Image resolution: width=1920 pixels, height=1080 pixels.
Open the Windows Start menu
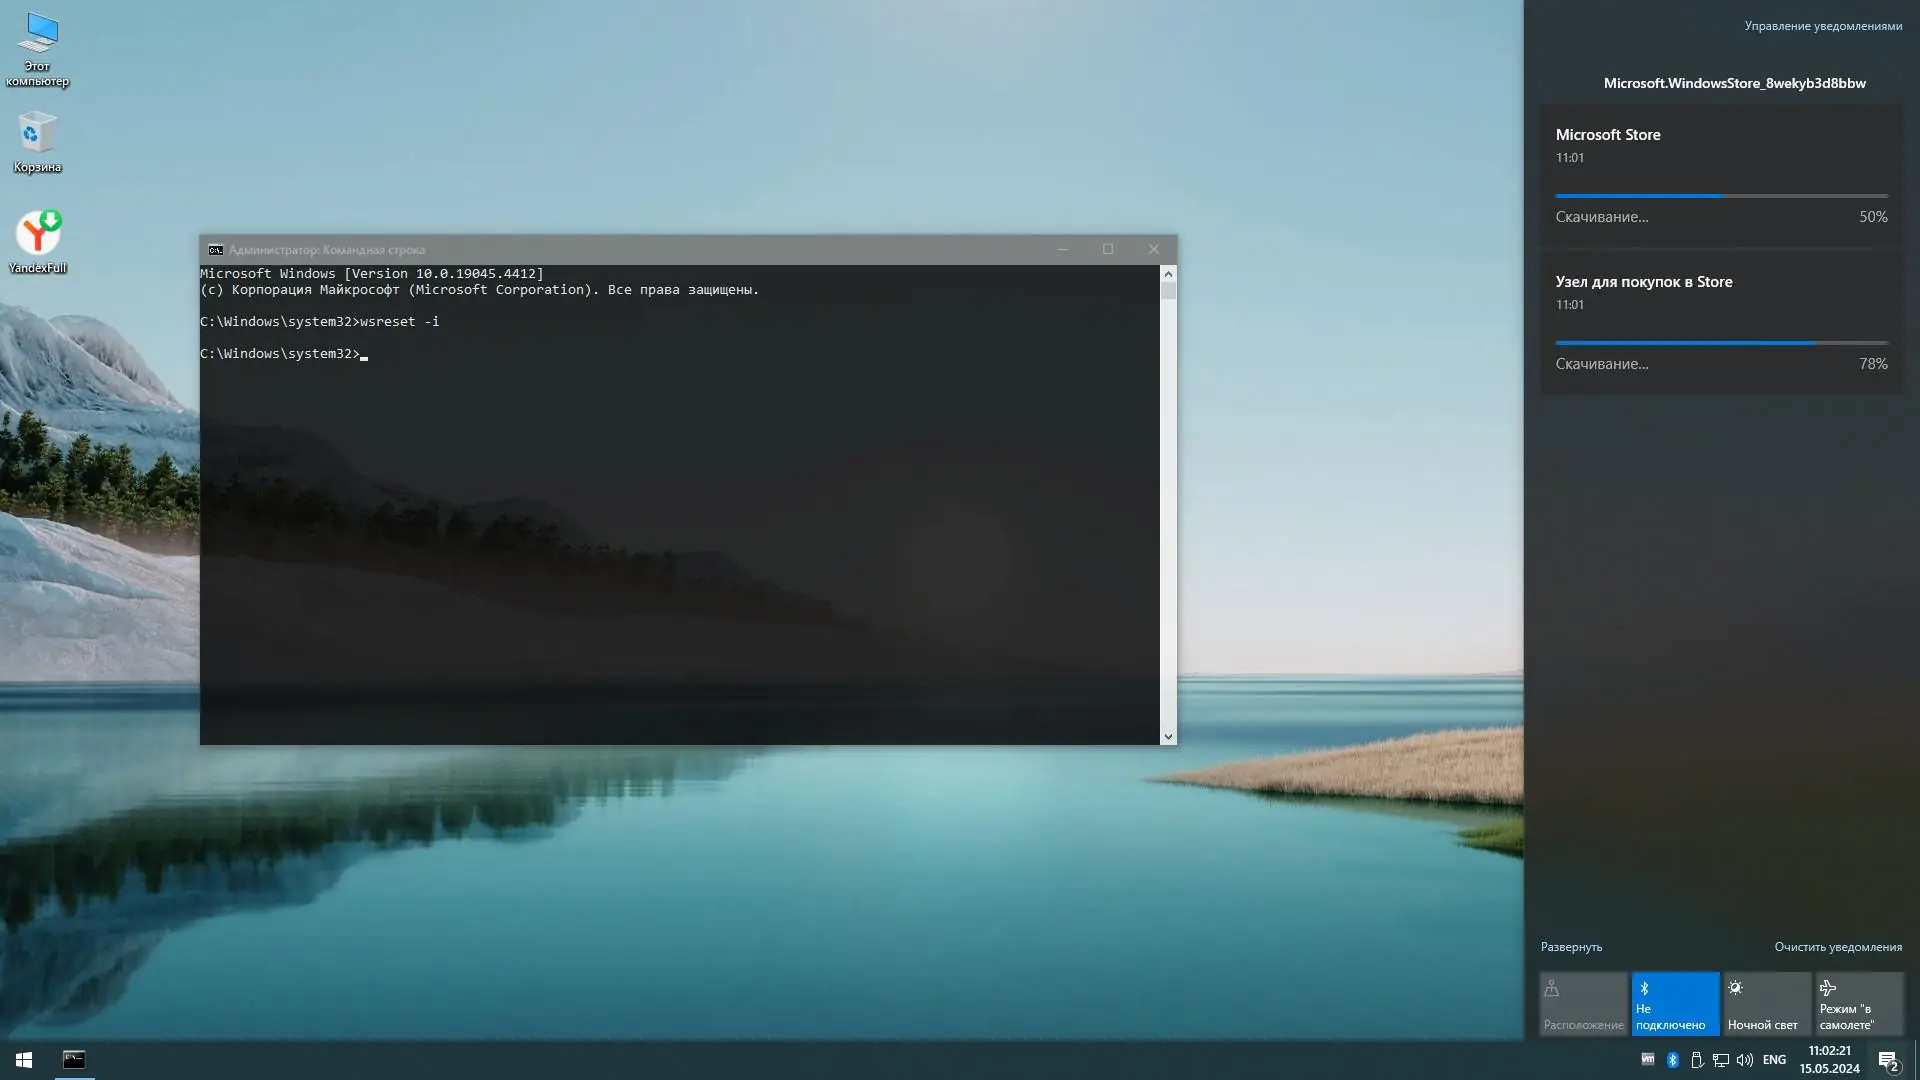coord(24,1060)
